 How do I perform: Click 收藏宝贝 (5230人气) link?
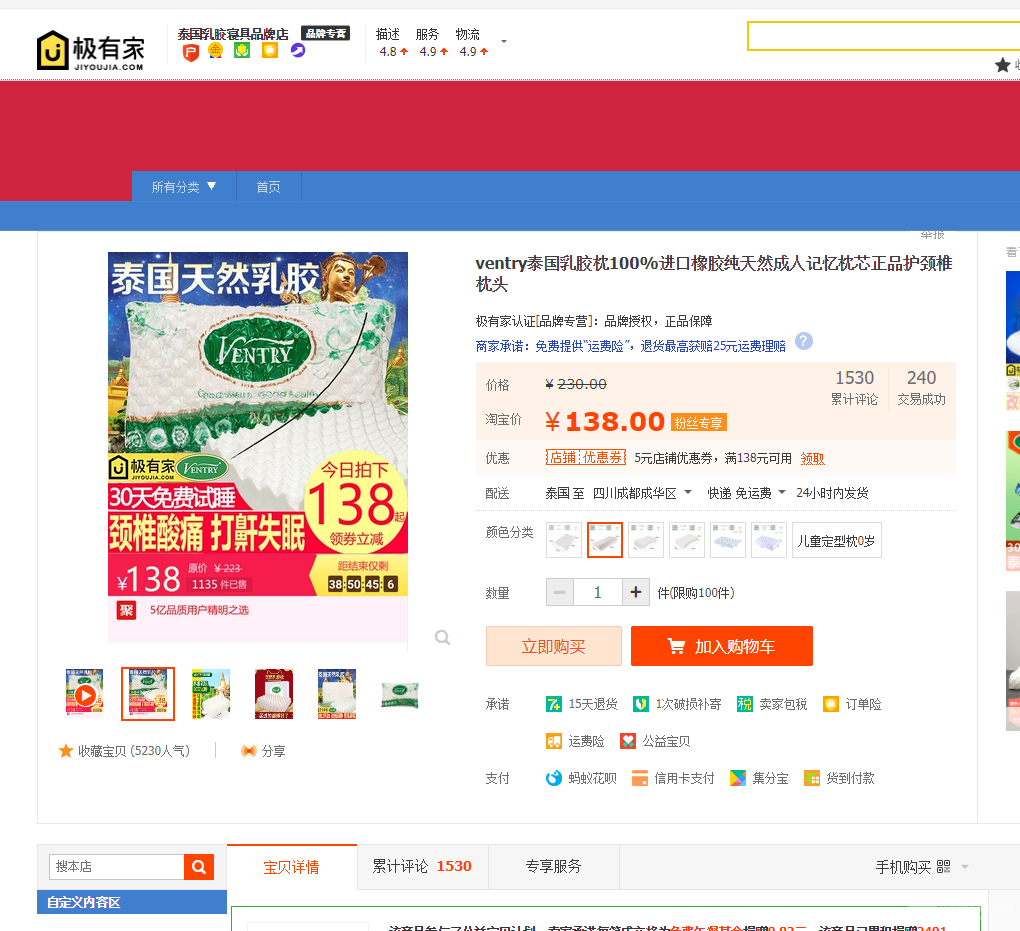click(x=134, y=751)
